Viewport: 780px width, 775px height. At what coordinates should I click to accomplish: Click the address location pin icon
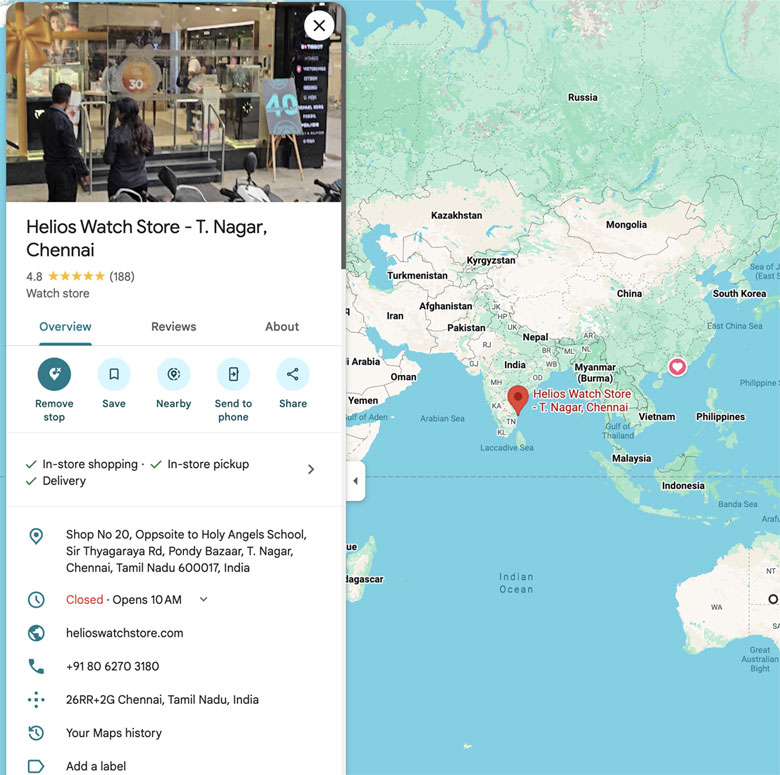click(x=36, y=536)
